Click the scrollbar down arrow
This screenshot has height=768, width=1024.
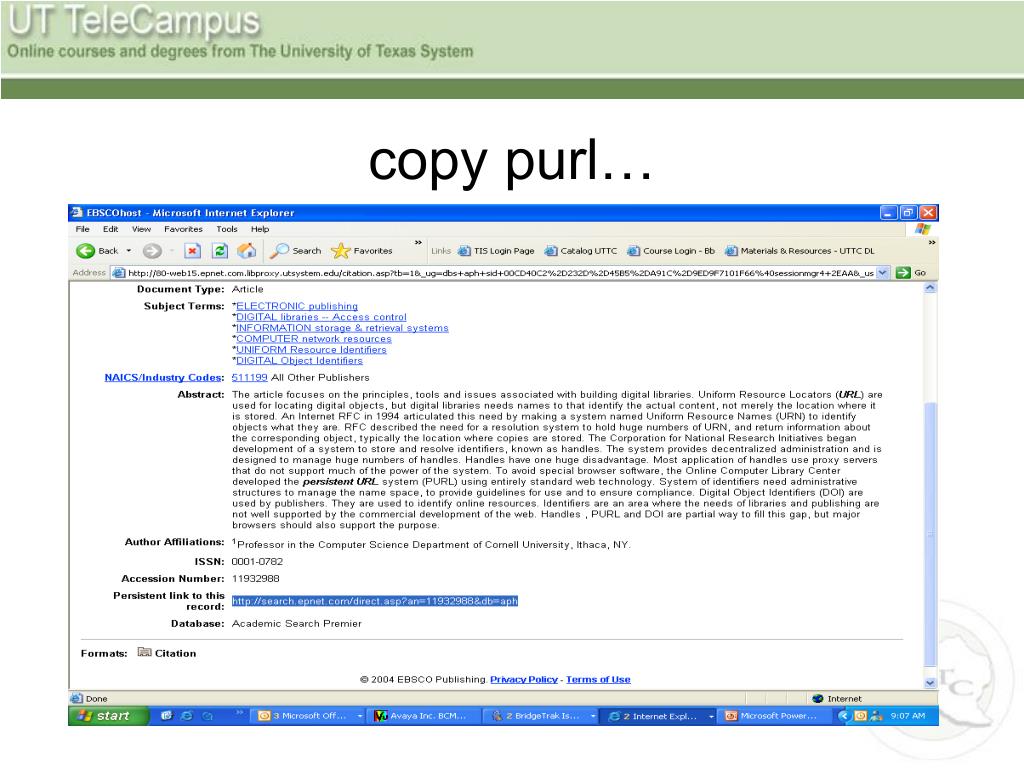(931, 683)
